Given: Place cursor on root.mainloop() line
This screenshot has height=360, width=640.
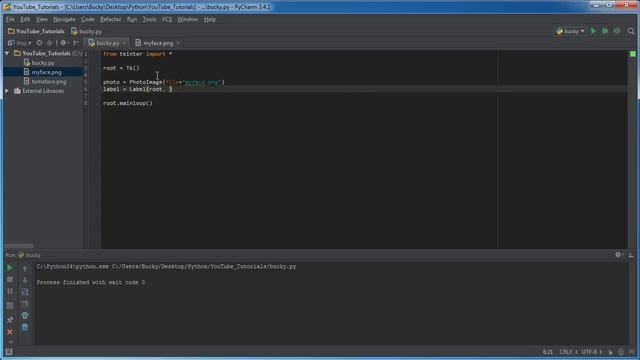Looking at the screenshot, I should coord(128,103).
